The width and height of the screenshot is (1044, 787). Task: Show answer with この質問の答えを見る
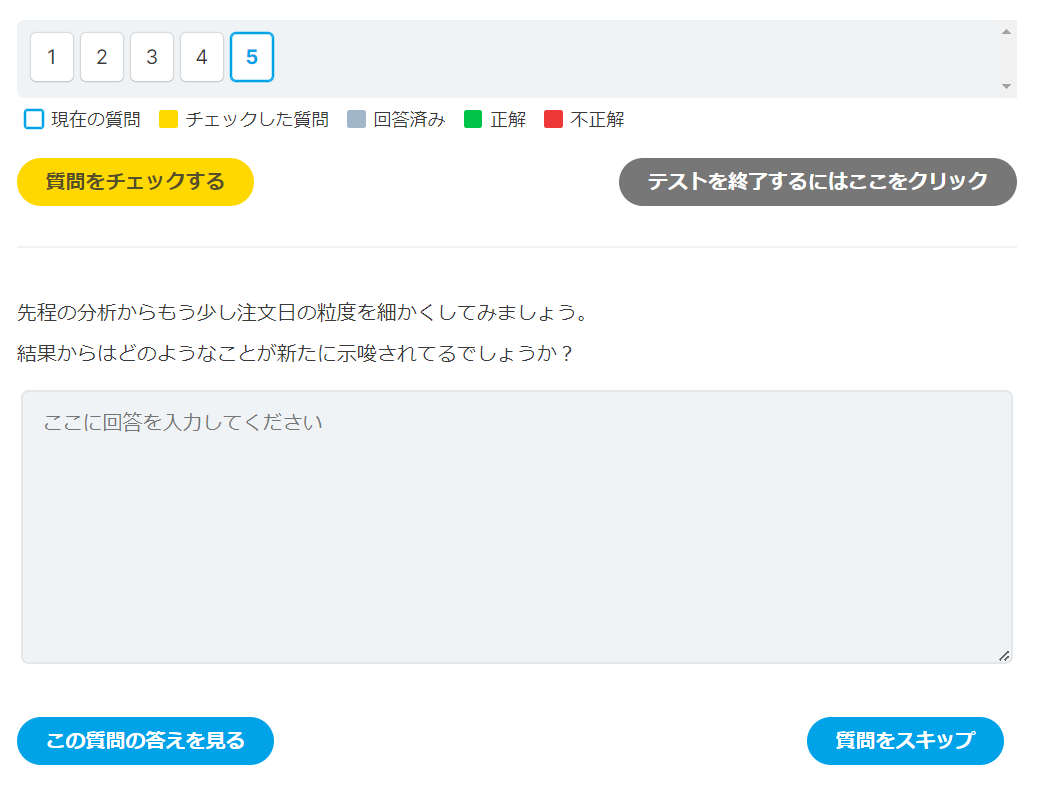(145, 741)
